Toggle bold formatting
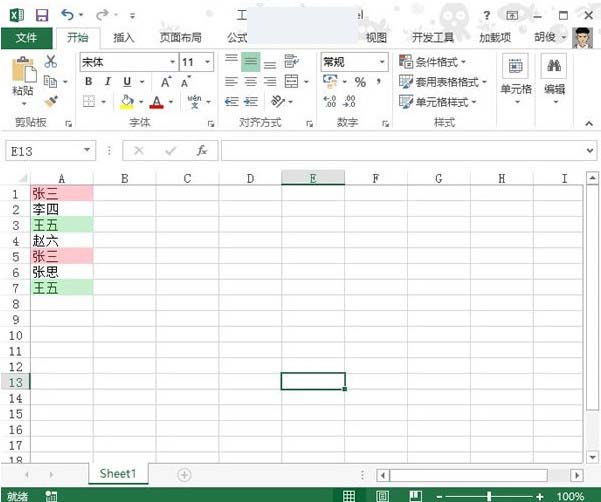The image size is (601, 502). pos(89,81)
